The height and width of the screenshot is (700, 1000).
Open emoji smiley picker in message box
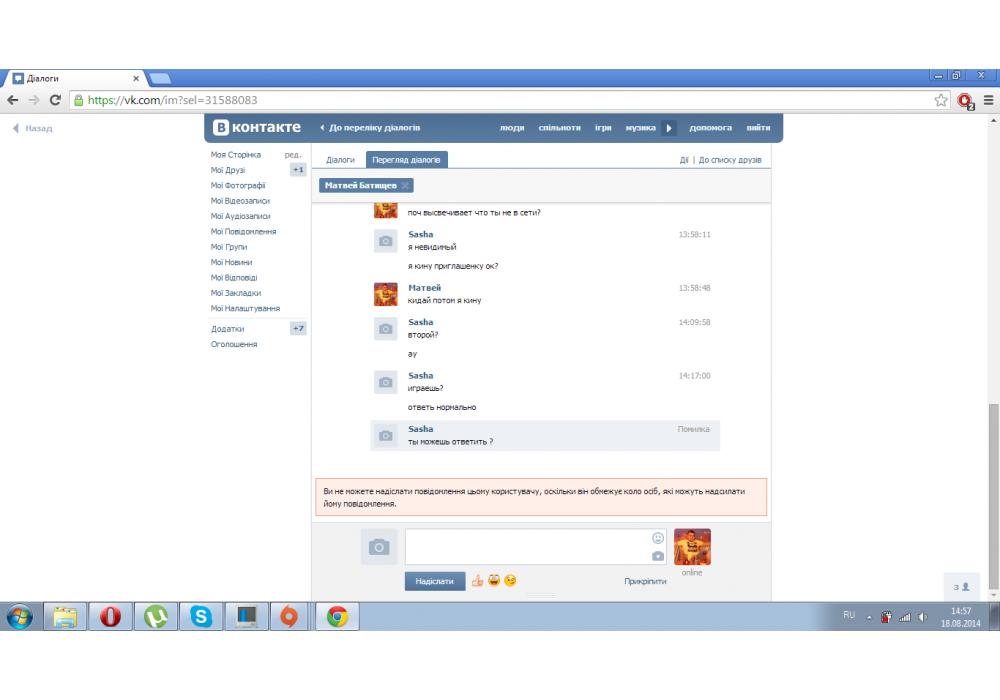click(x=658, y=538)
